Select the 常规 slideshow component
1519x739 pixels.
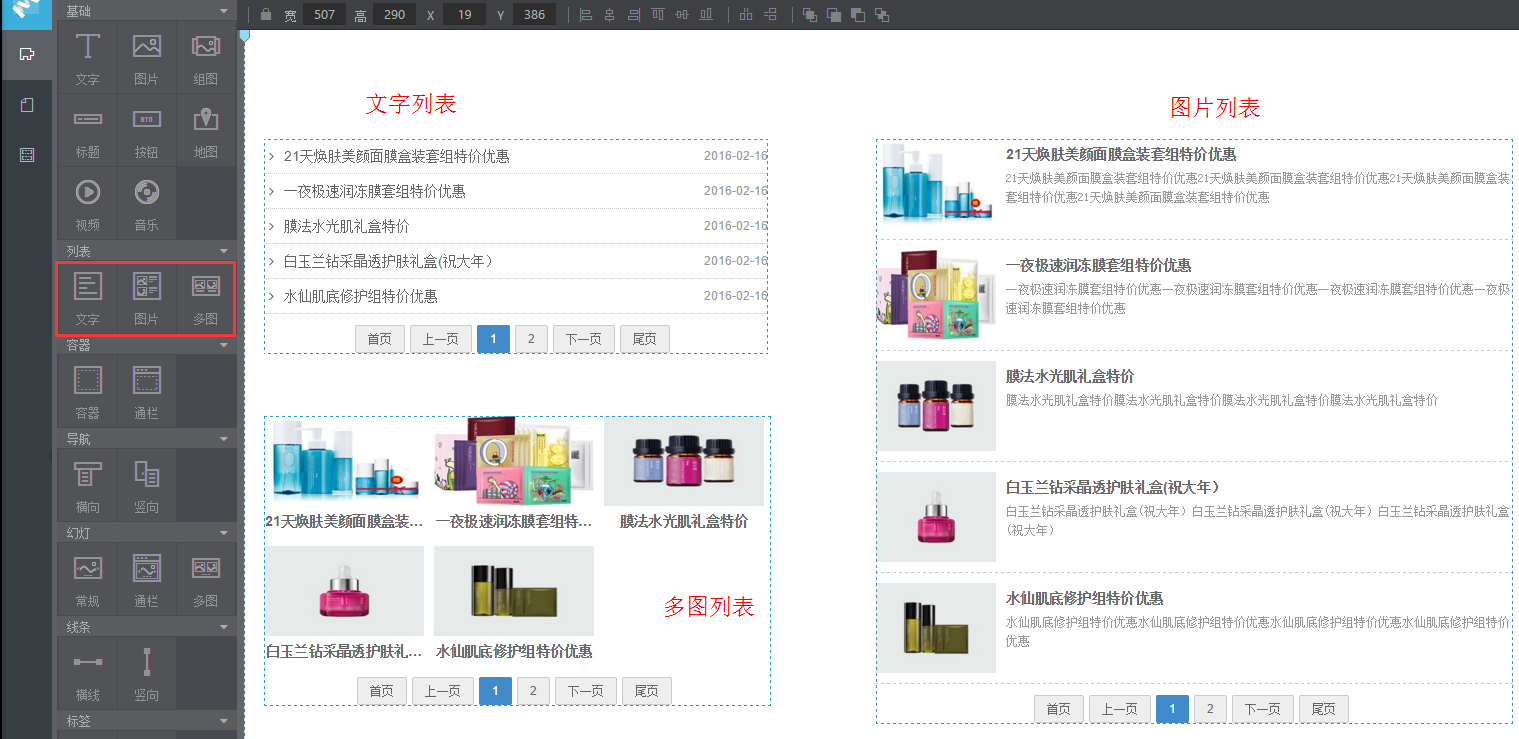(88, 579)
